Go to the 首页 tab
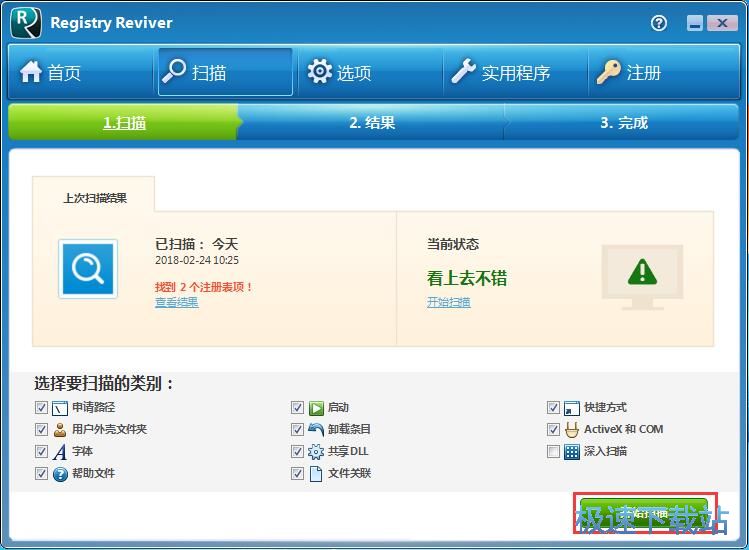 tap(80, 72)
